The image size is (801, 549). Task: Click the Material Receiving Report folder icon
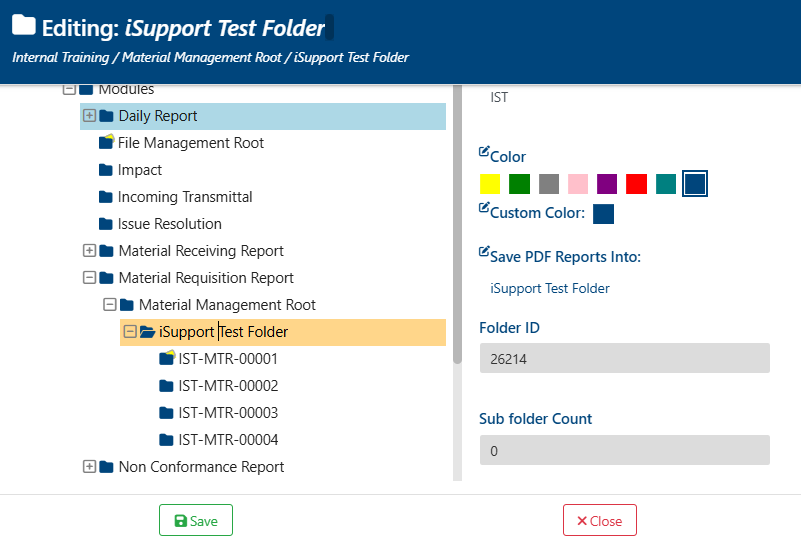tap(106, 251)
